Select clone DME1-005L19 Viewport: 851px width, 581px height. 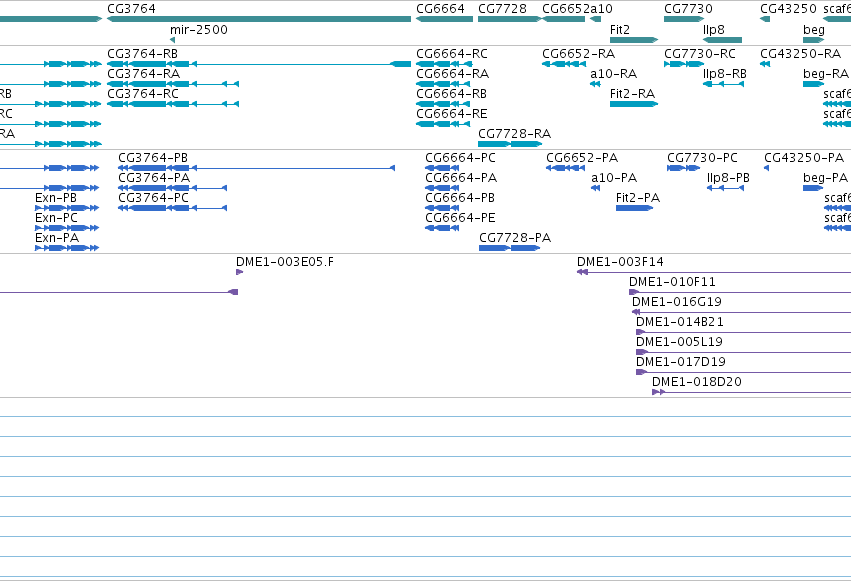pos(744,353)
